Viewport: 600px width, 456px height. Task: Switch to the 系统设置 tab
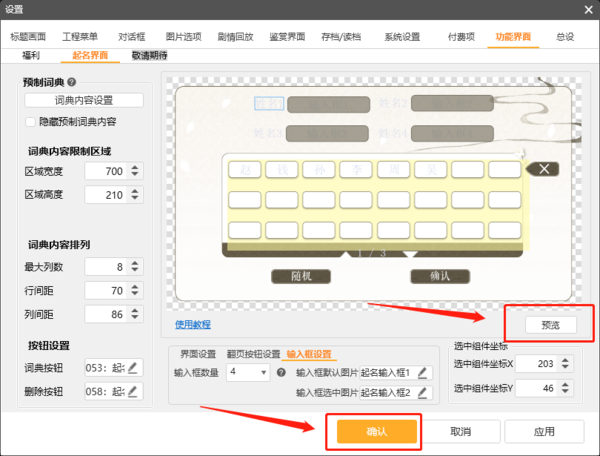[402, 37]
